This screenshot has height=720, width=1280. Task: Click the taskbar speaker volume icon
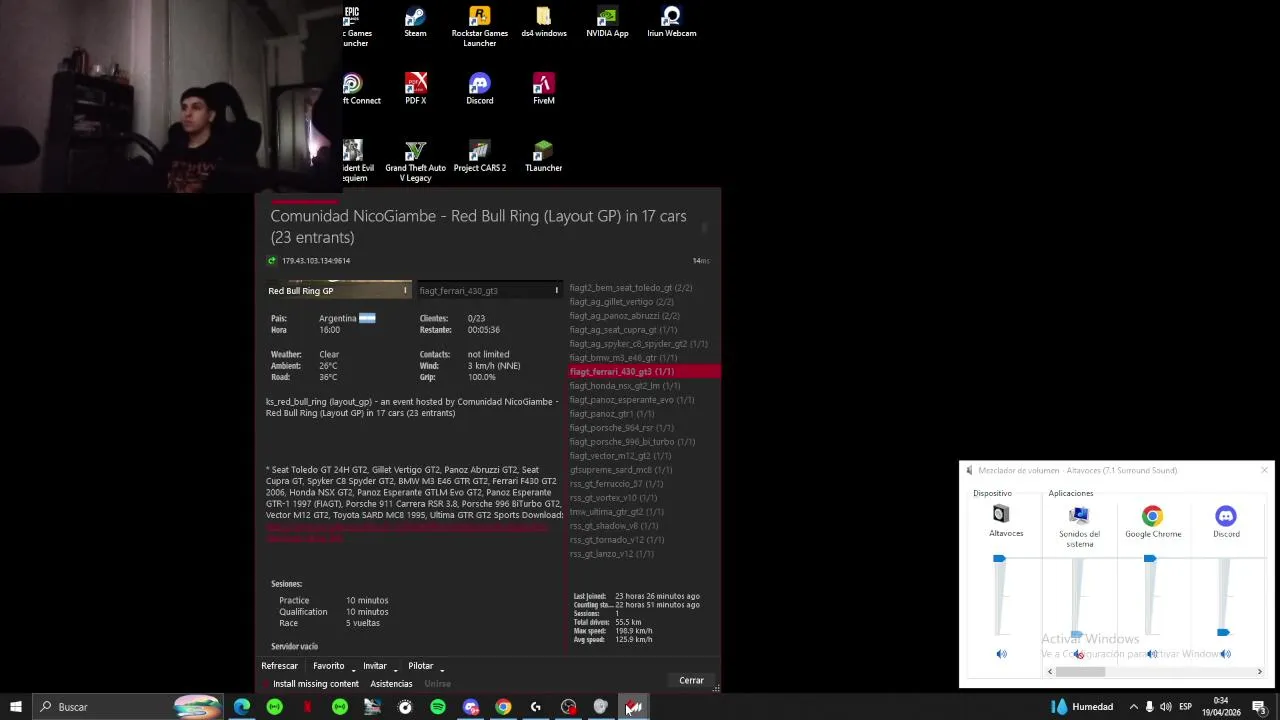click(x=1166, y=707)
